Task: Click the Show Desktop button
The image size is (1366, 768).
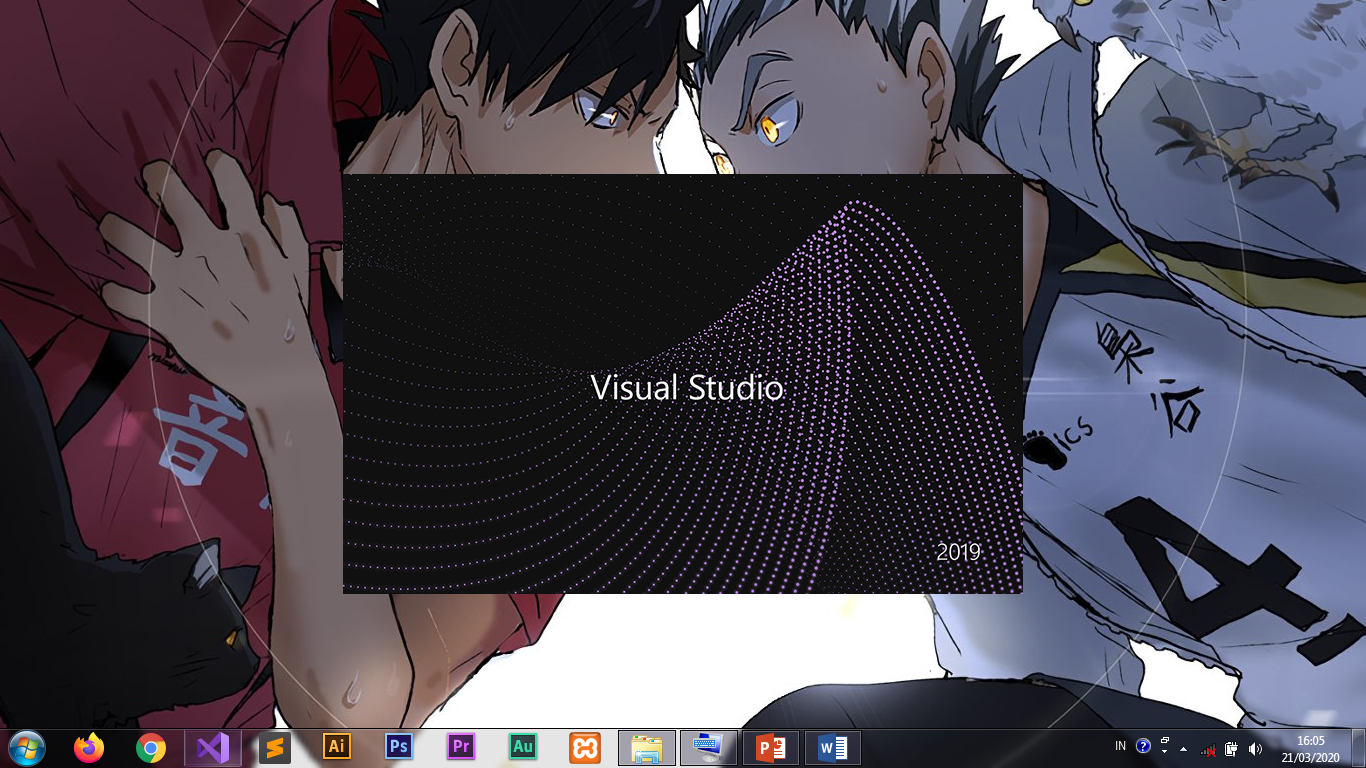Action: (x=1358, y=748)
